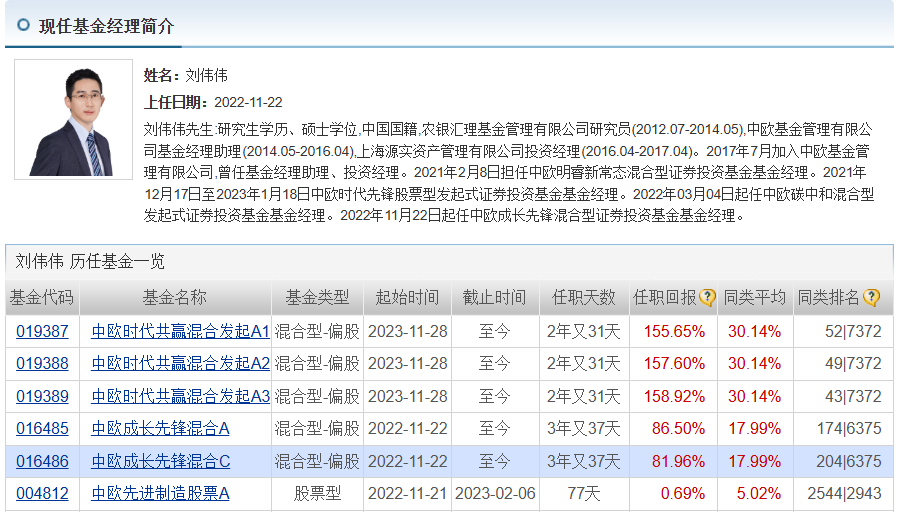The width and height of the screenshot is (899, 512).
Task: Click the 基金名称 column header
Action: point(174,298)
